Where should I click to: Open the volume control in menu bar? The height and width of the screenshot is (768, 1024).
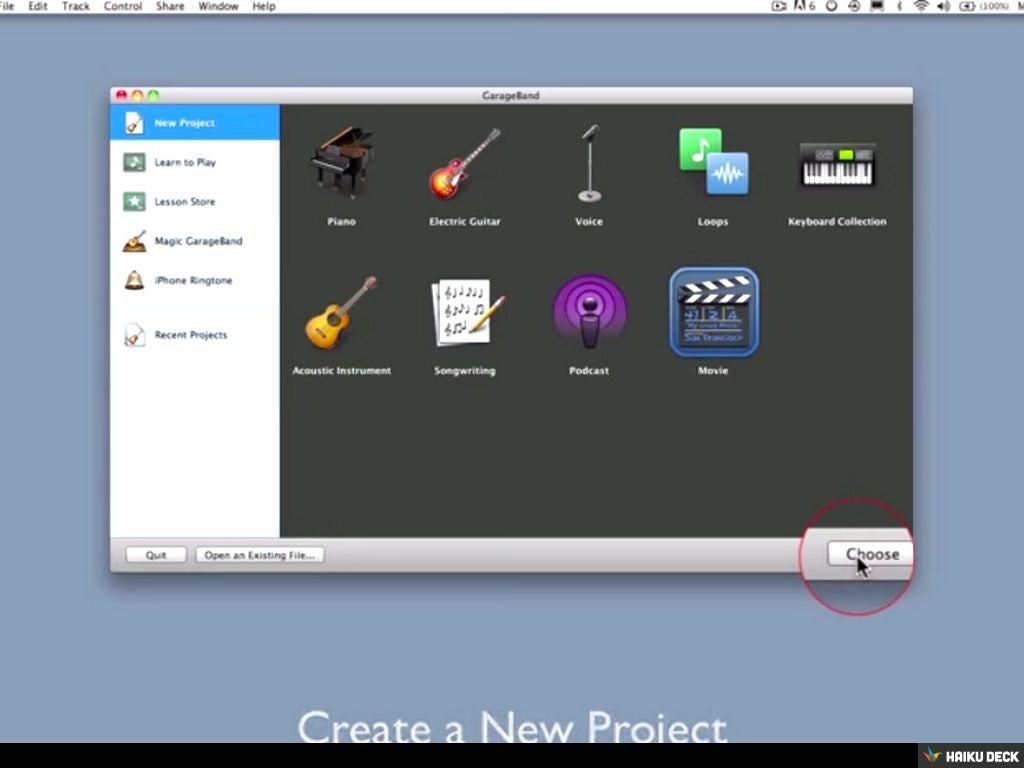pos(943,7)
